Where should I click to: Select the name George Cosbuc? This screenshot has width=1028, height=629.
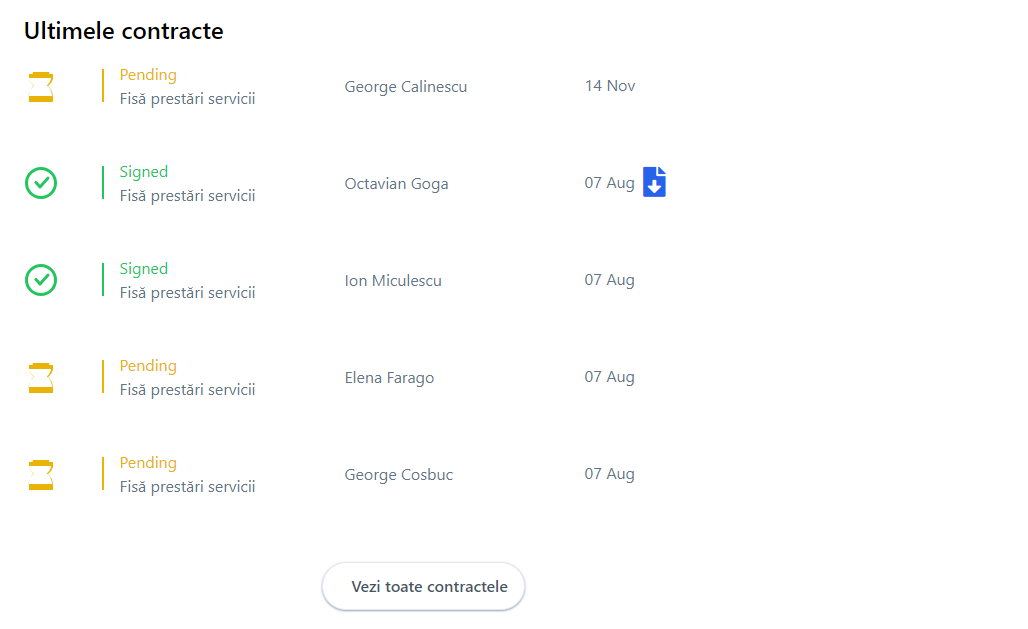[398, 475]
